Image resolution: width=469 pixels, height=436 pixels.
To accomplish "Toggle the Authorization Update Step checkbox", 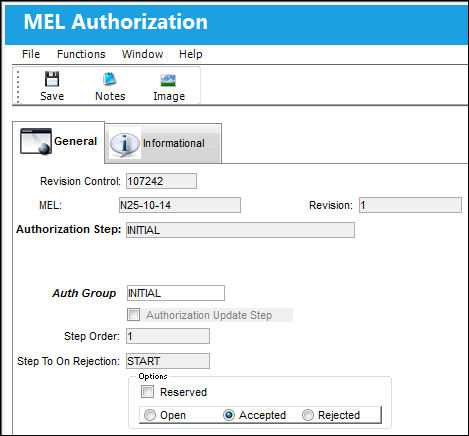I will [x=134, y=314].
